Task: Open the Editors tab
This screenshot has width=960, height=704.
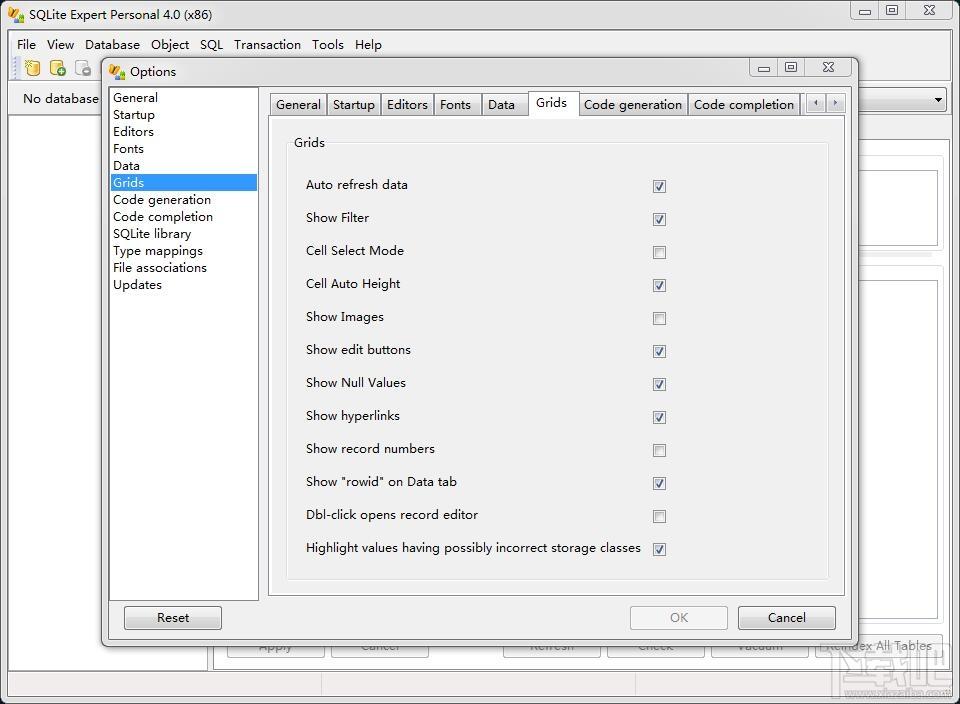Action: 407,105
